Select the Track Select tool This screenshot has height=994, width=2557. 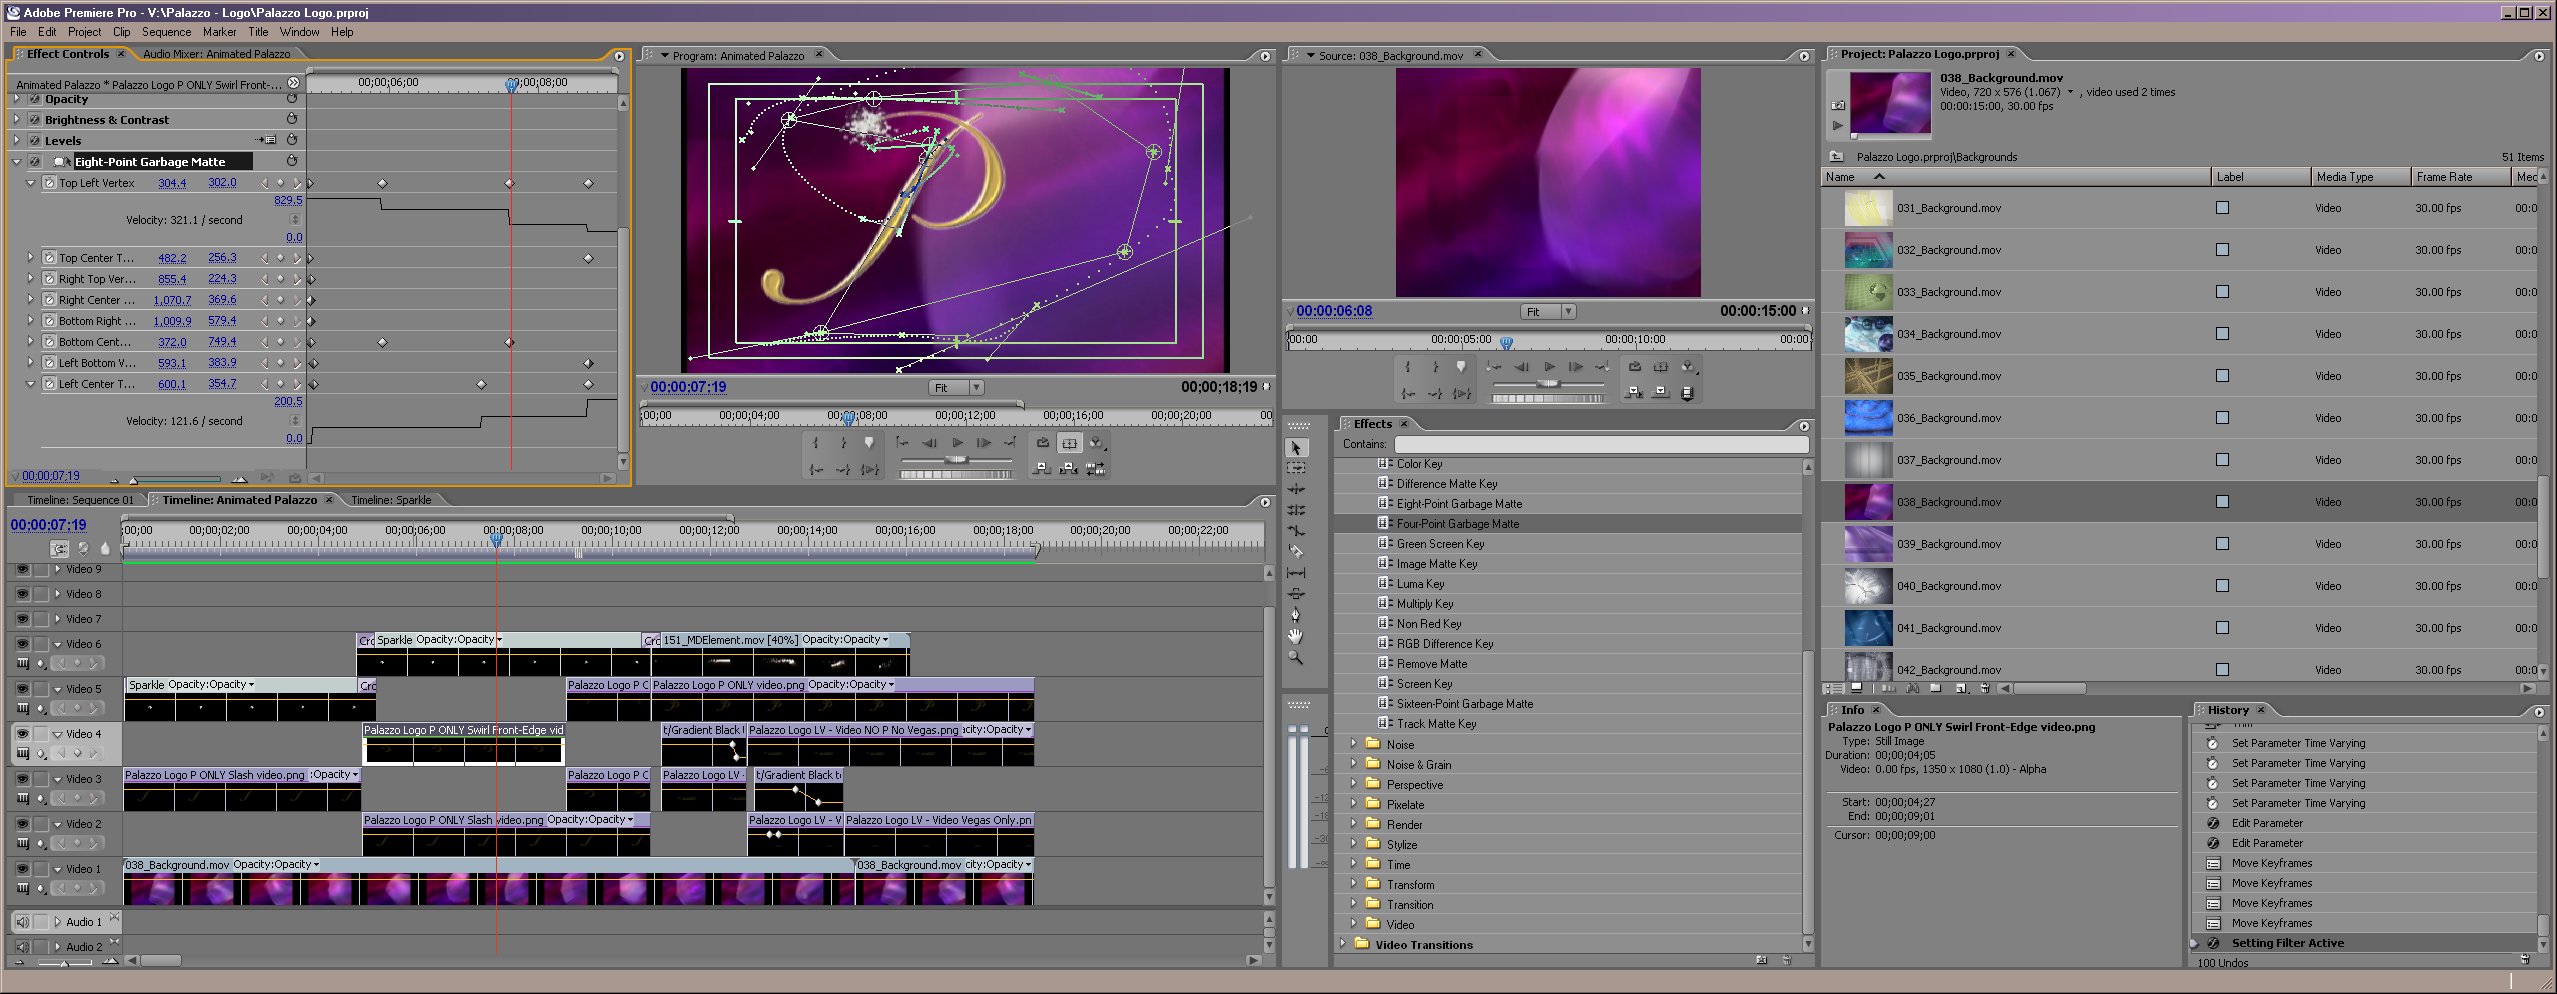pos(1296,468)
